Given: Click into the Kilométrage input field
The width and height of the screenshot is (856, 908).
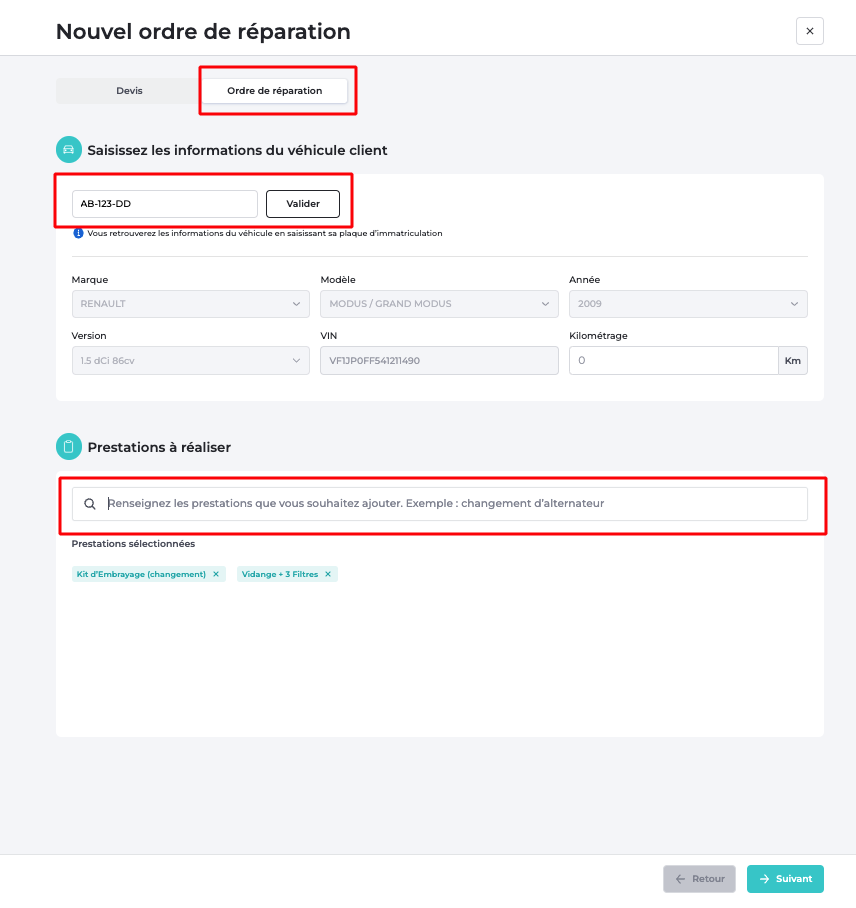Looking at the screenshot, I should [x=674, y=361].
